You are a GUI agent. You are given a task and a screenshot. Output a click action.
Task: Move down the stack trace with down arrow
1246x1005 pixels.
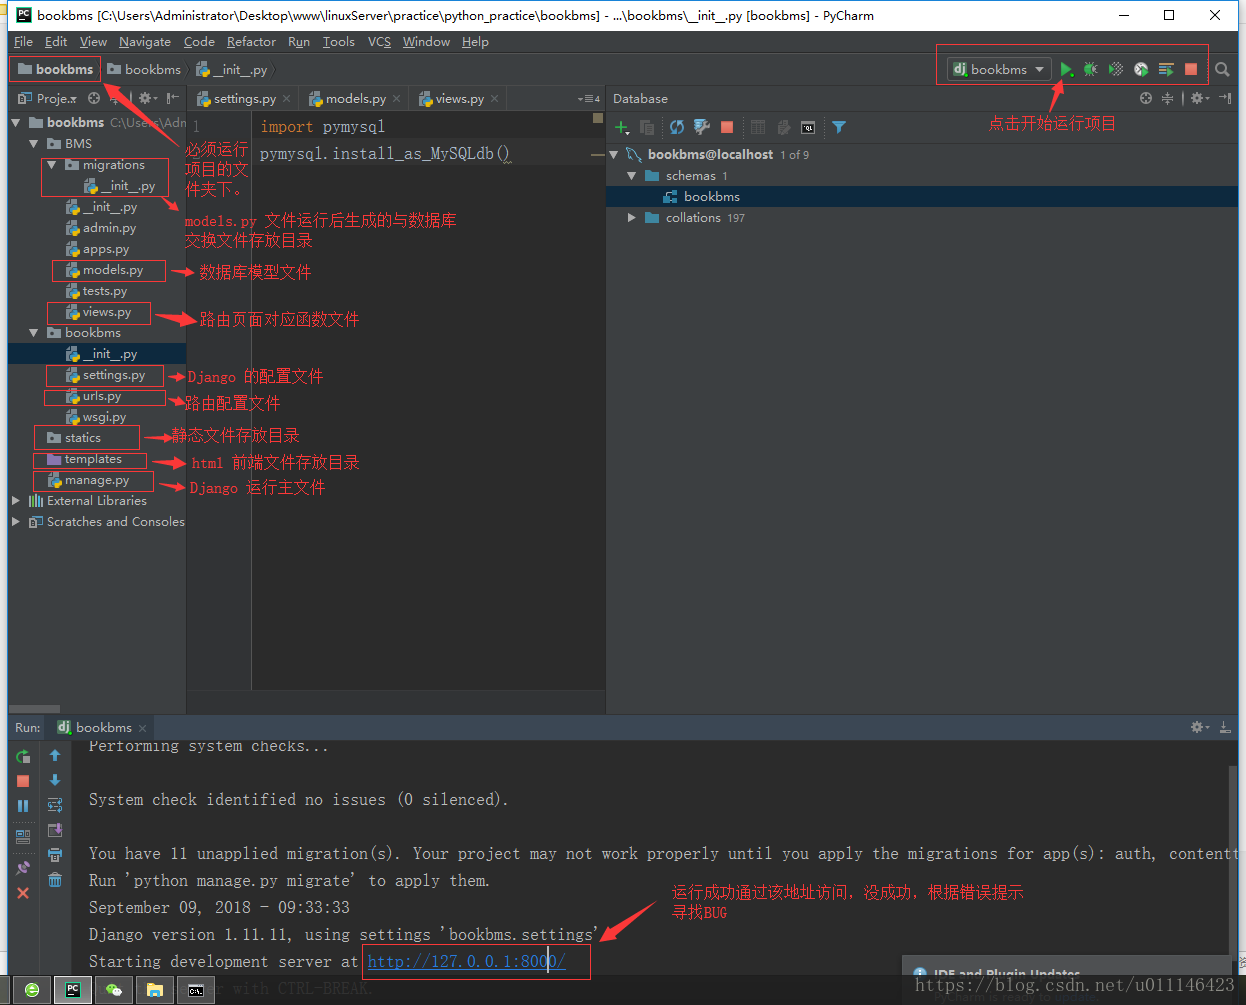click(x=55, y=780)
